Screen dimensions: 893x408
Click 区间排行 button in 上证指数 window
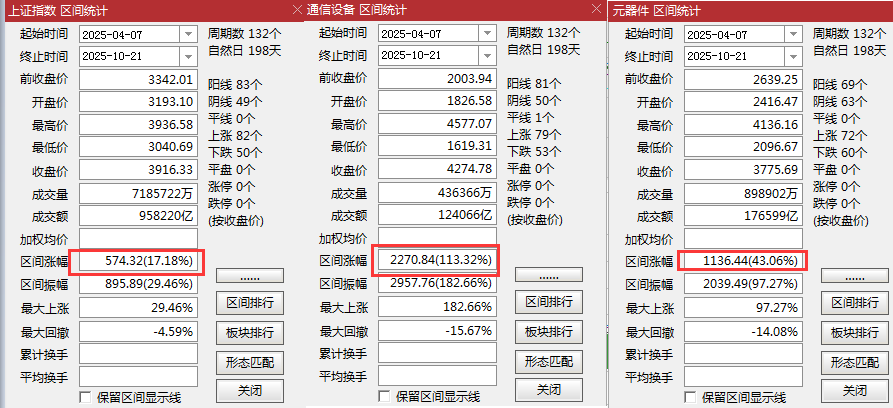(x=249, y=303)
